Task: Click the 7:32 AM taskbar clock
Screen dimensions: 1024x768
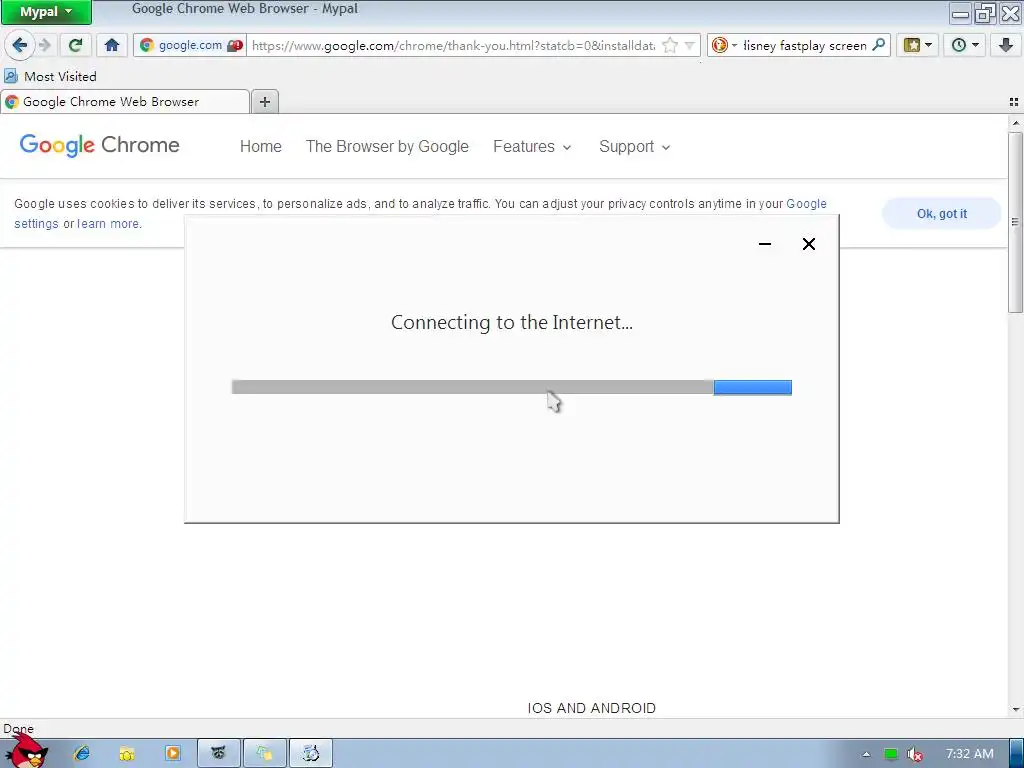Action: pos(969,754)
